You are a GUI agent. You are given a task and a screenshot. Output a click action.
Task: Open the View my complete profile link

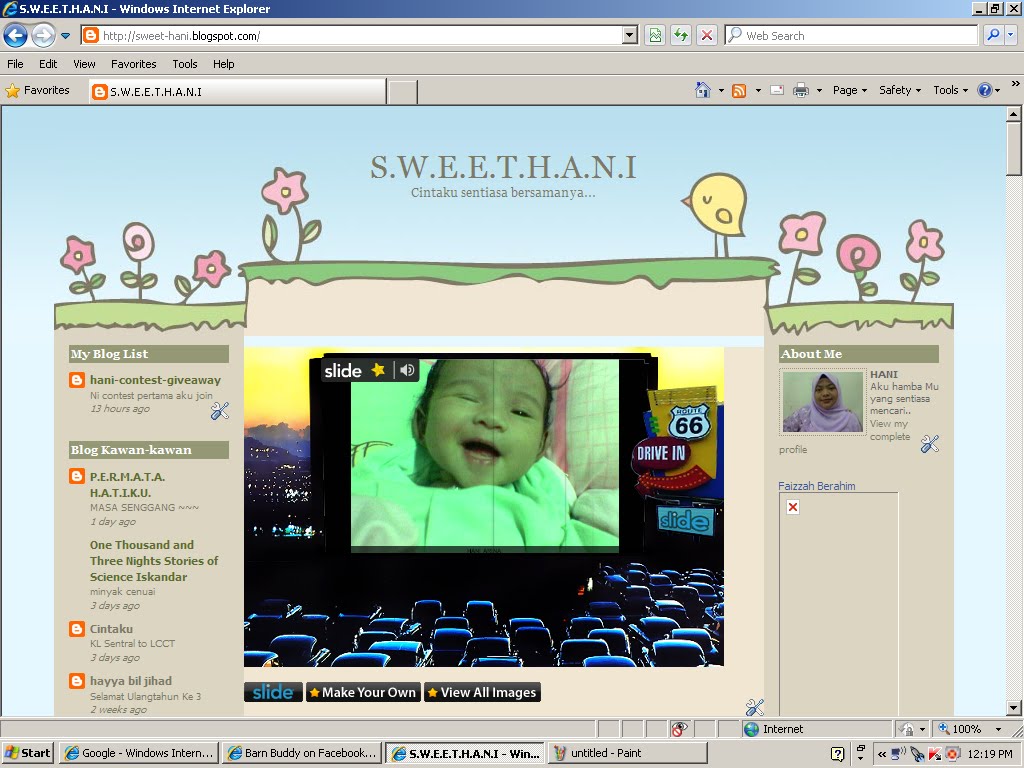pos(890,430)
